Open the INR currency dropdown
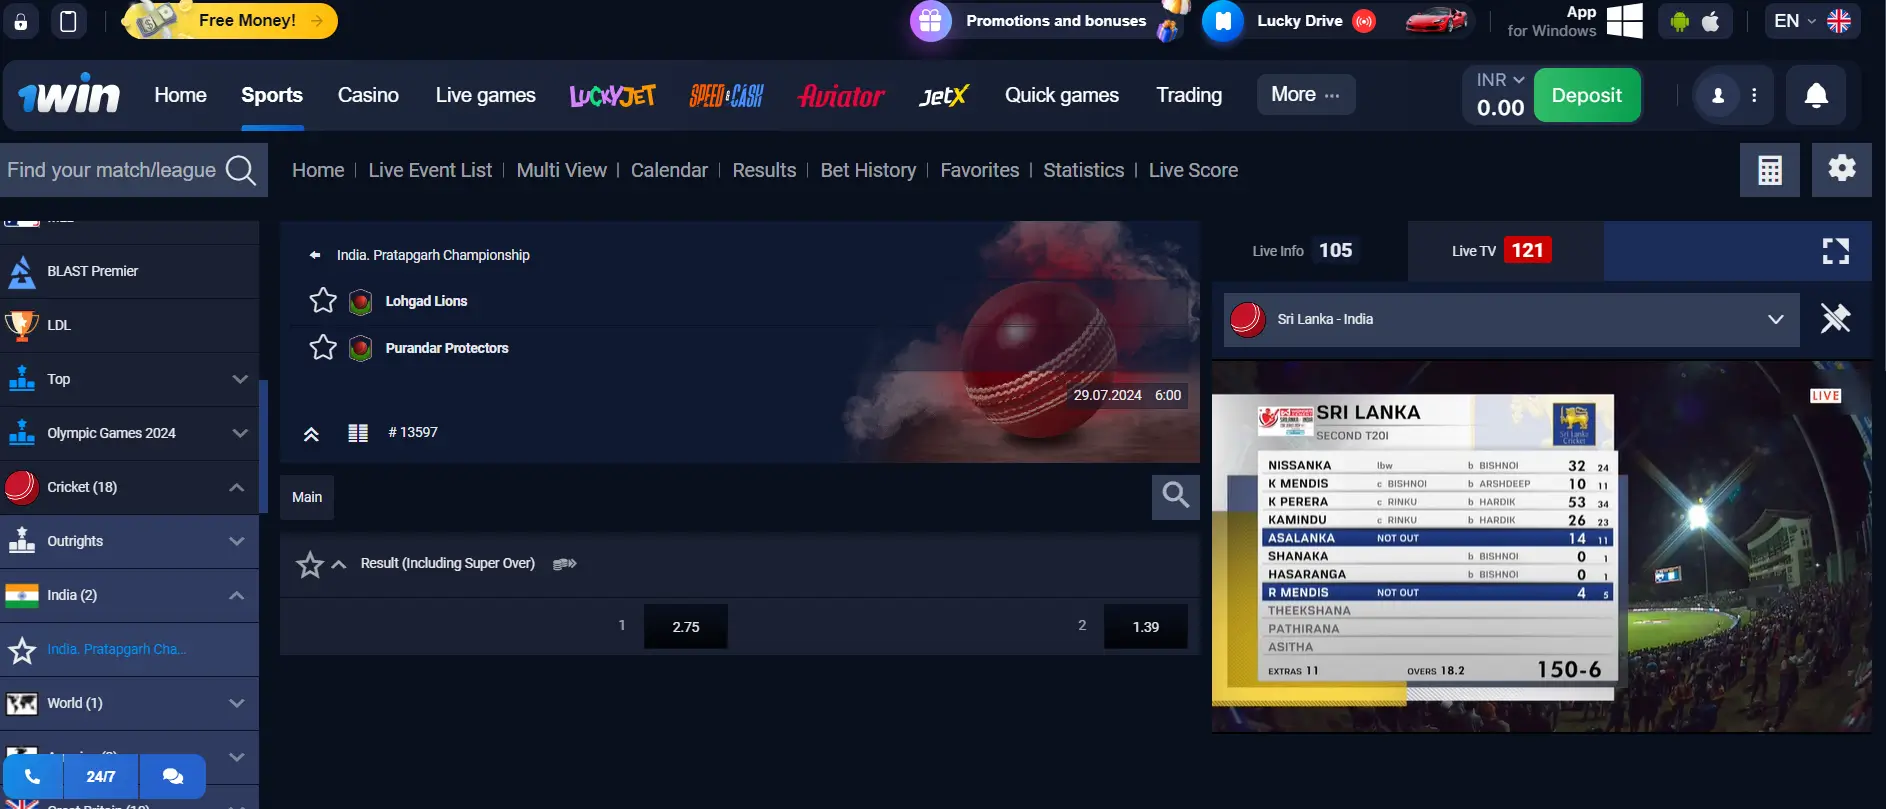 pos(1500,80)
